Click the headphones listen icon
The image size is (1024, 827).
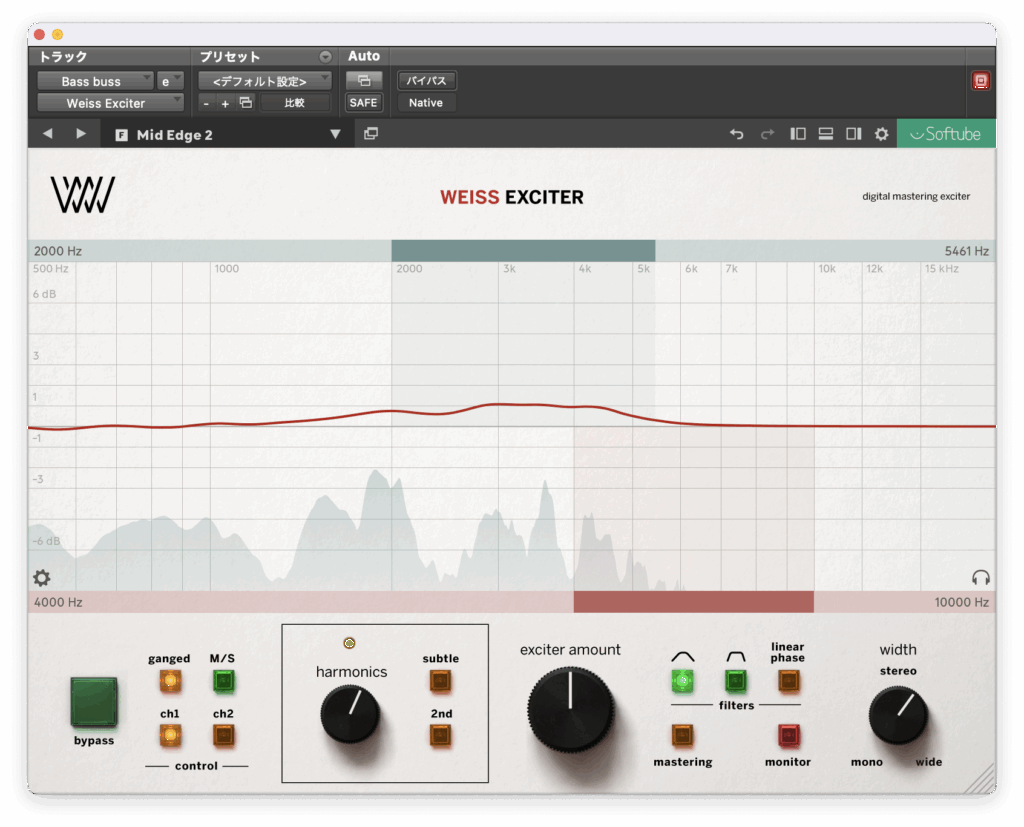click(981, 577)
